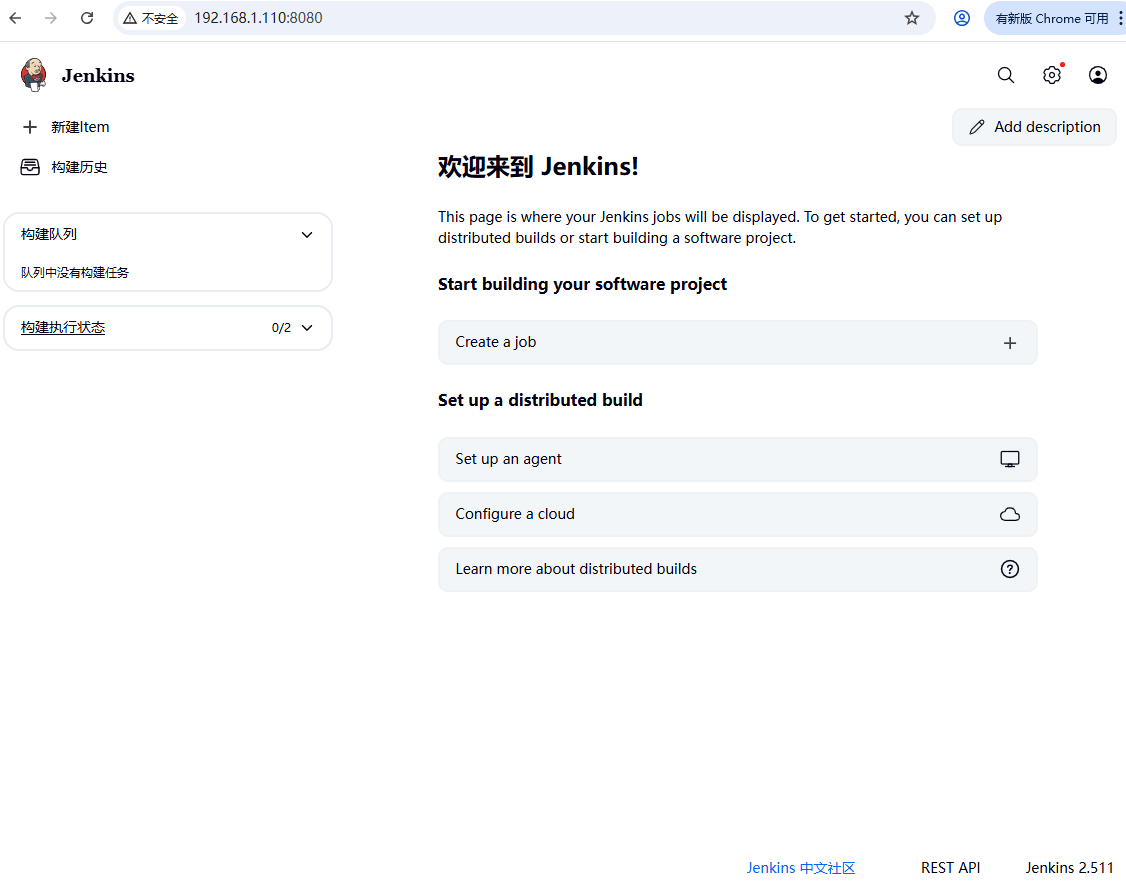Open Manage Jenkins gear icon
The width and height of the screenshot is (1126, 889).
point(1051,75)
